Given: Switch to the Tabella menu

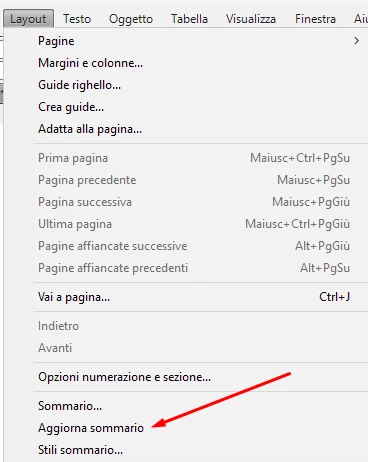Looking at the screenshot, I should (189, 19).
